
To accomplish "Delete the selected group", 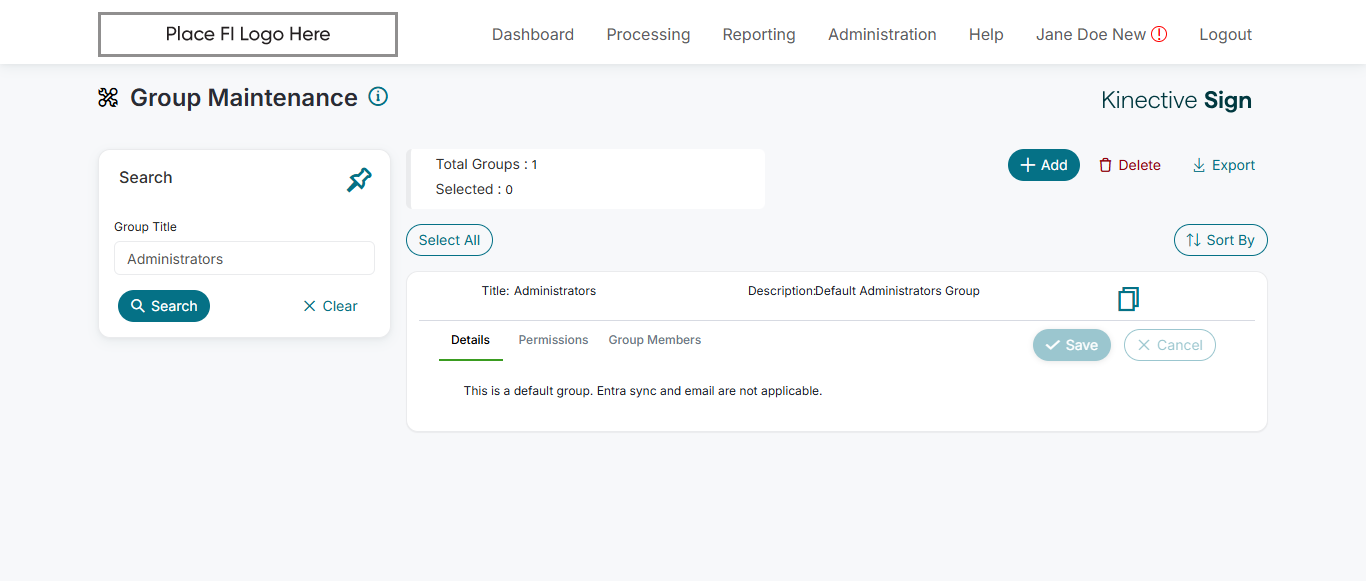I will 1129,165.
